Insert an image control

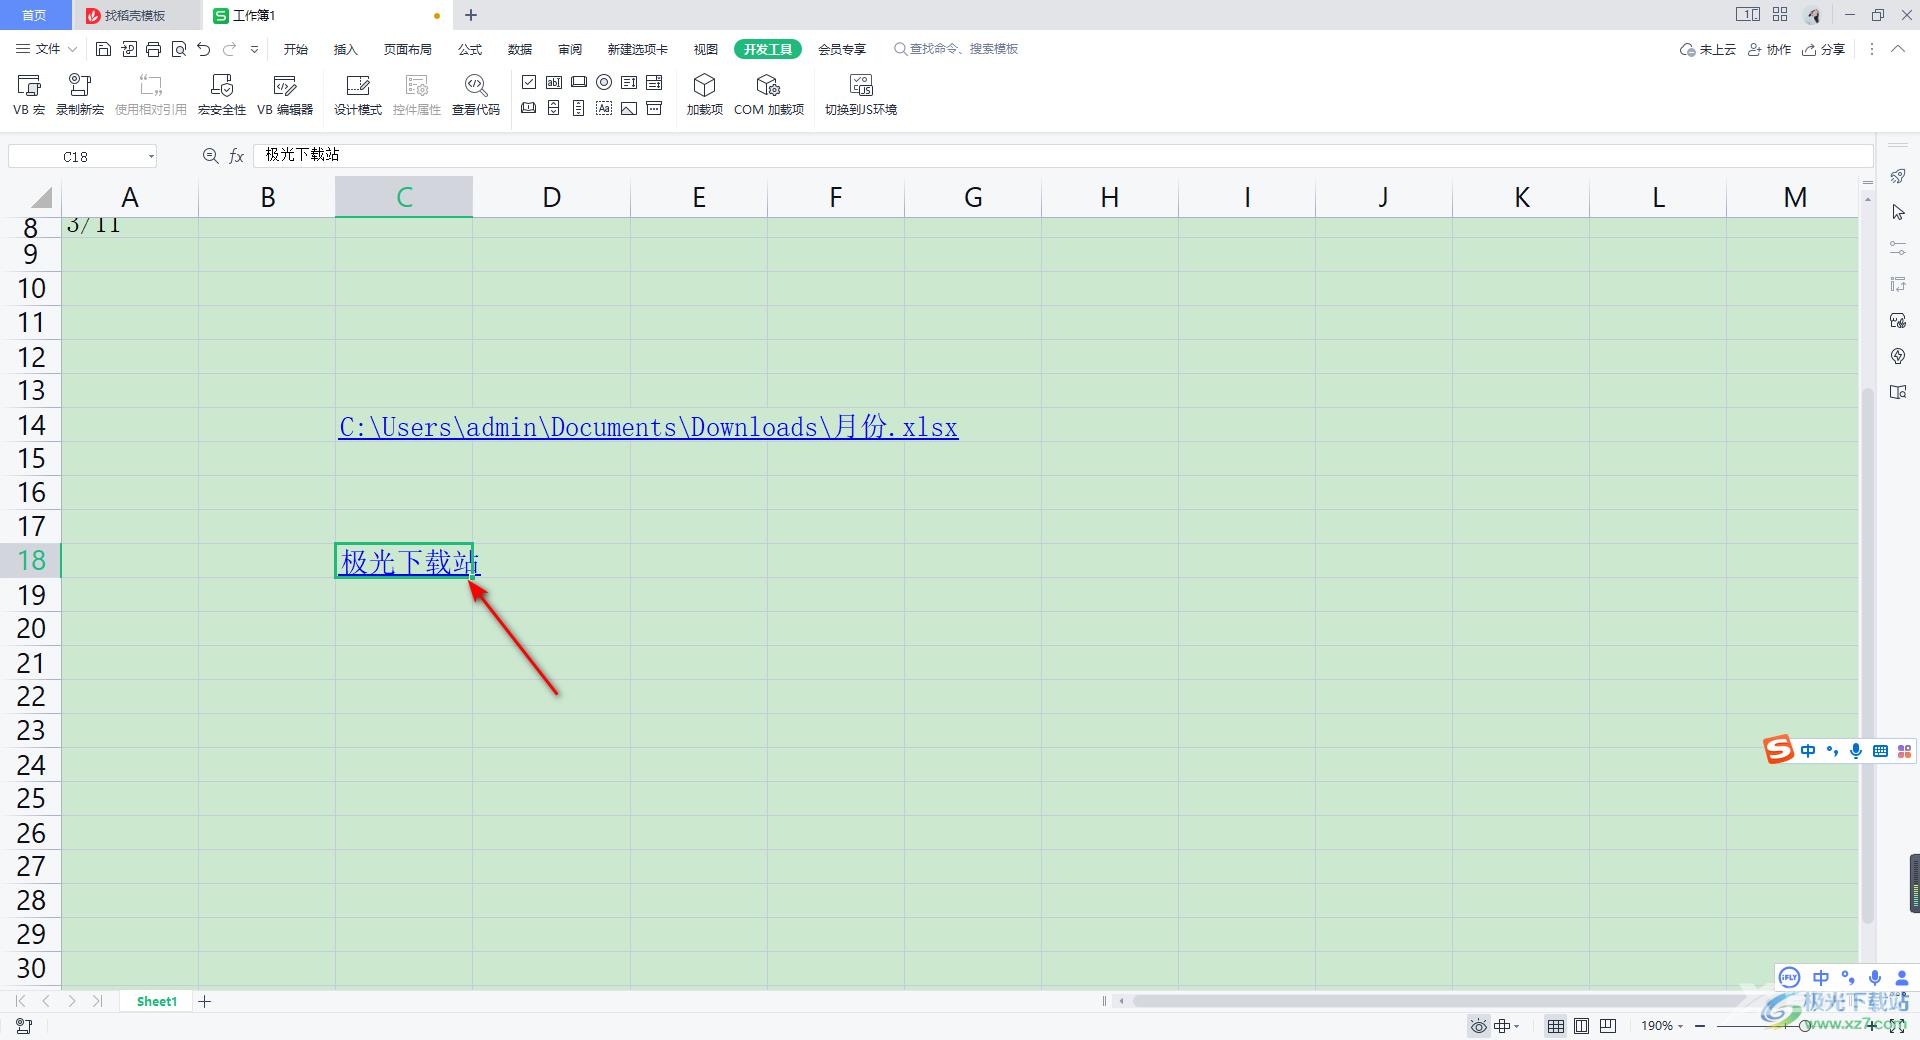coord(629,108)
